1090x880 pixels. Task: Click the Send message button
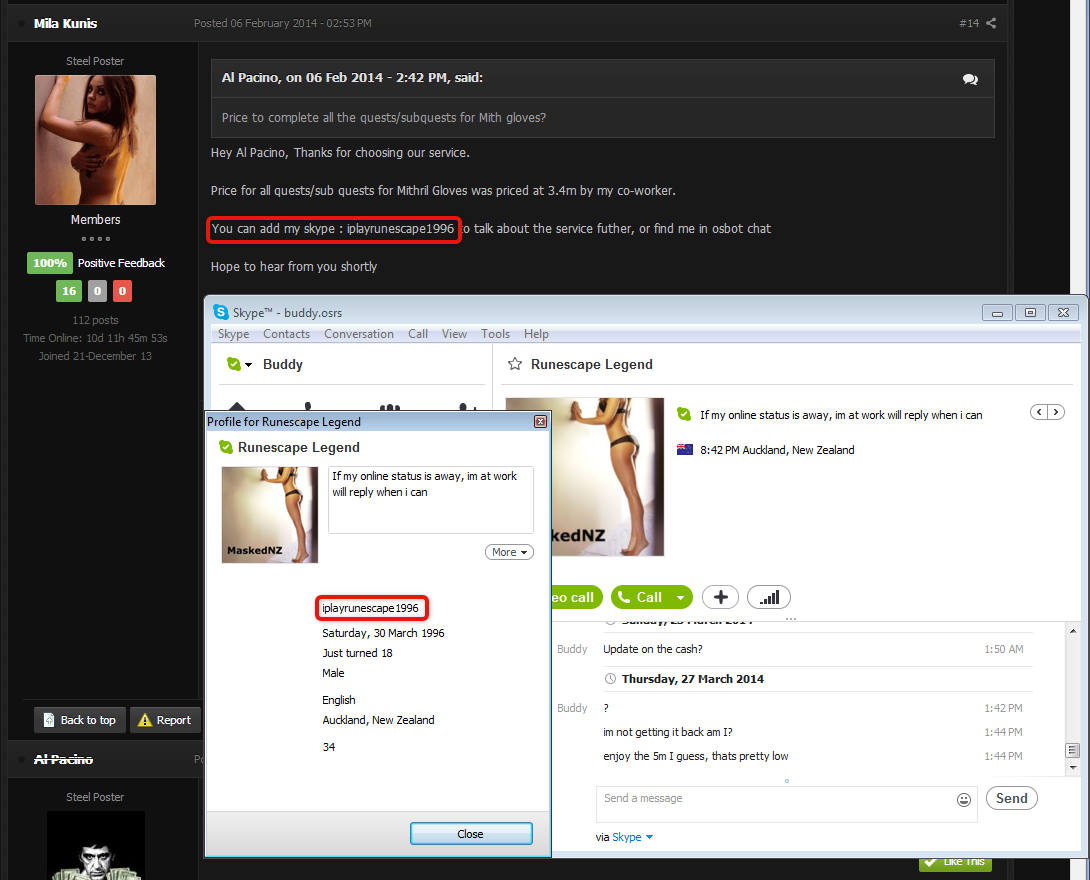click(x=1011, y=798)
